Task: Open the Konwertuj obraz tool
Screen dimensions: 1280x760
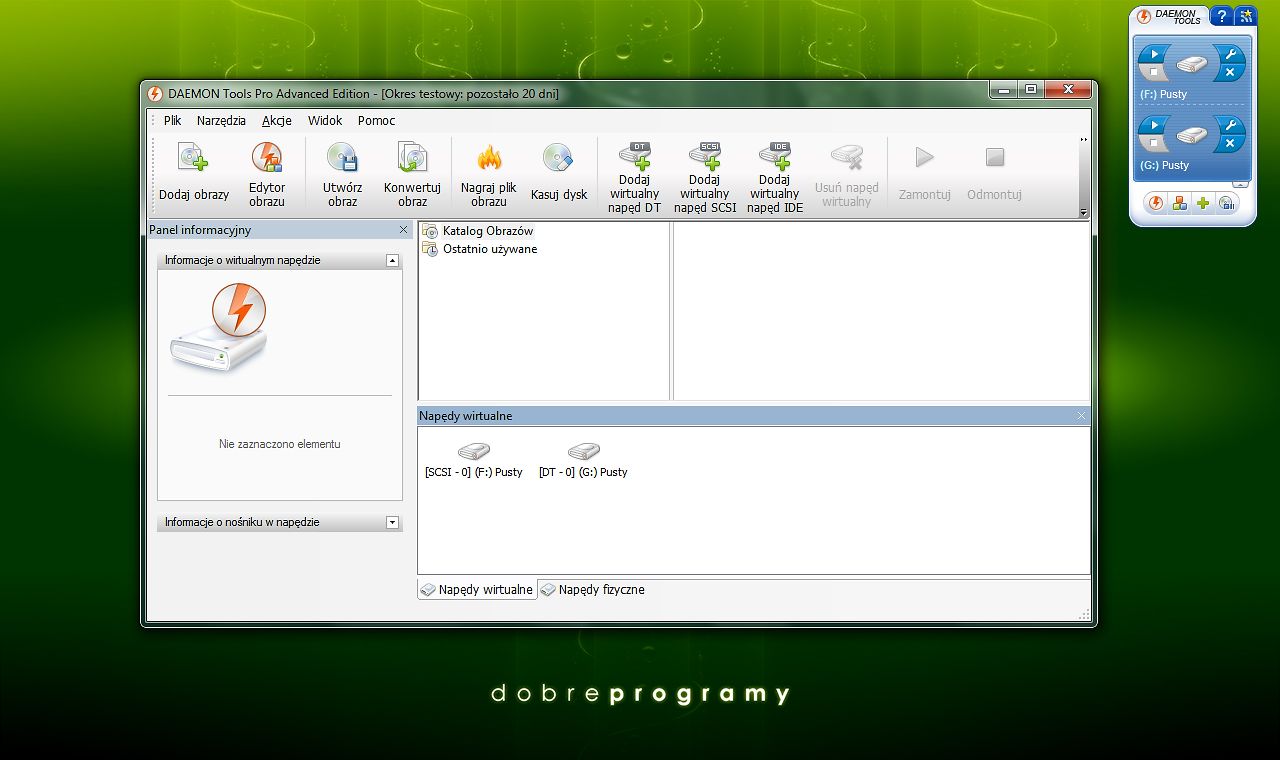Action: pos(412,174)
